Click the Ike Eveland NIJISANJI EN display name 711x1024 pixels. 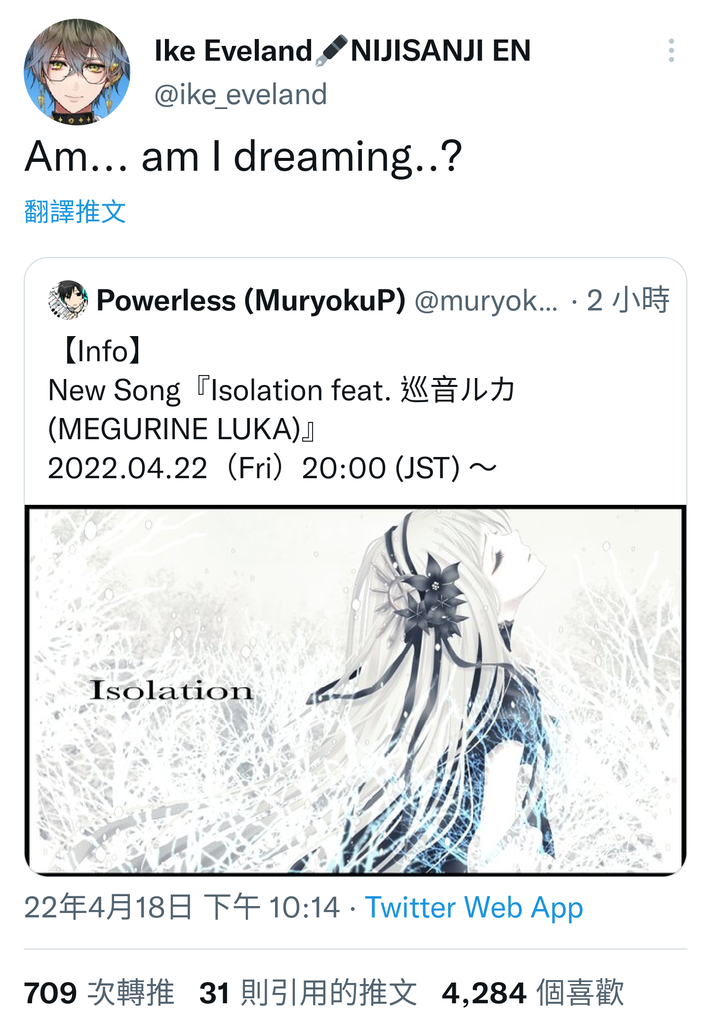tap(343, 51)
